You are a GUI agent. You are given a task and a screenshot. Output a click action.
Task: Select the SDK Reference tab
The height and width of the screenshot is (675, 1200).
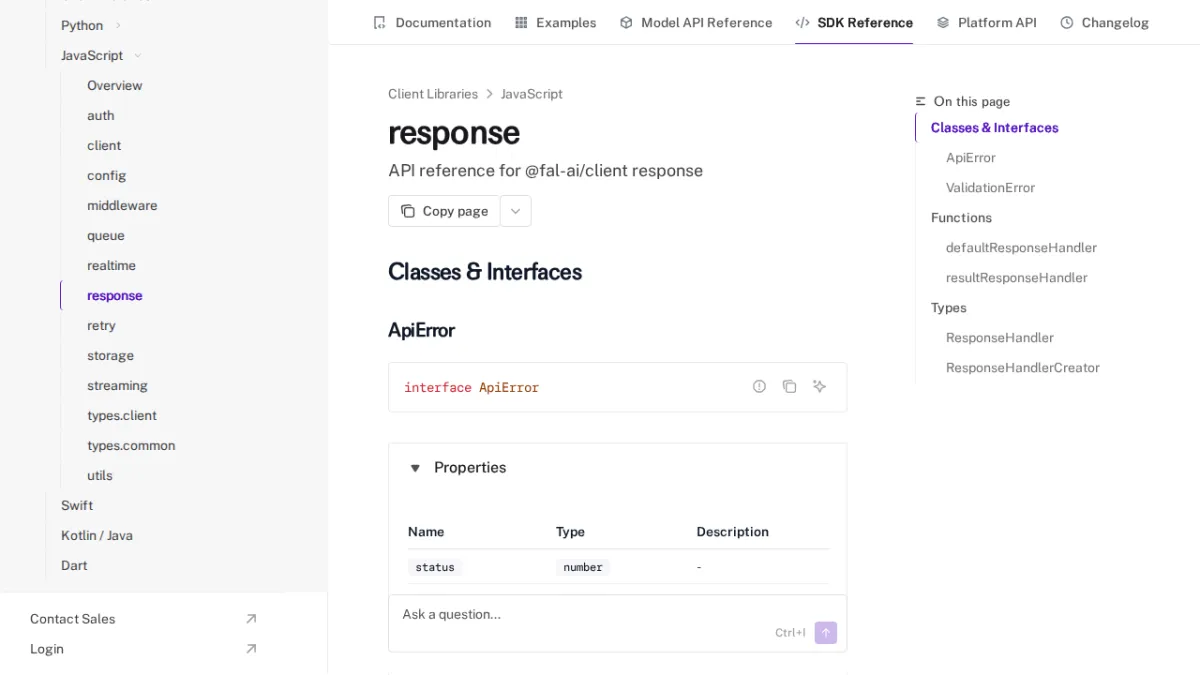854,22
